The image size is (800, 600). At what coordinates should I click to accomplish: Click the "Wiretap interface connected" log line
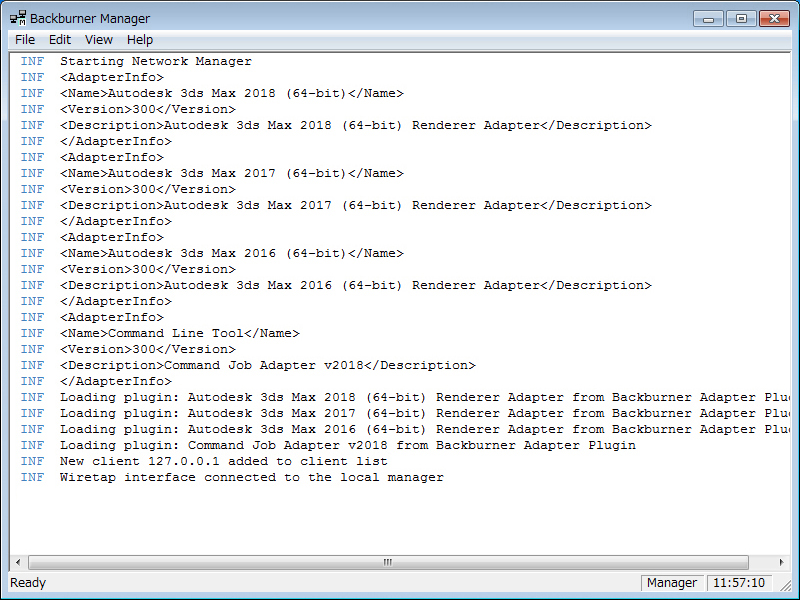(232, 478)
